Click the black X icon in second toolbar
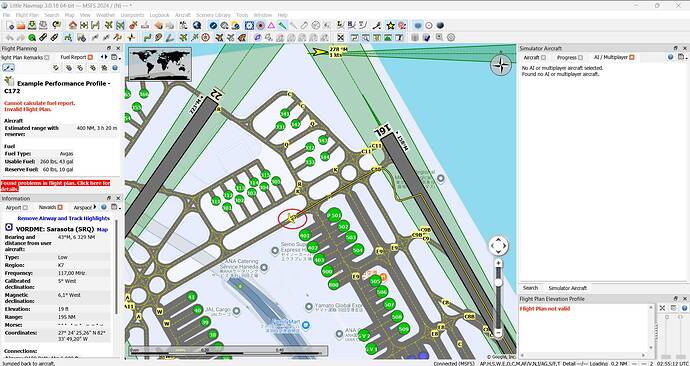Viewport: 690px width, 366px height. [340, 37]
